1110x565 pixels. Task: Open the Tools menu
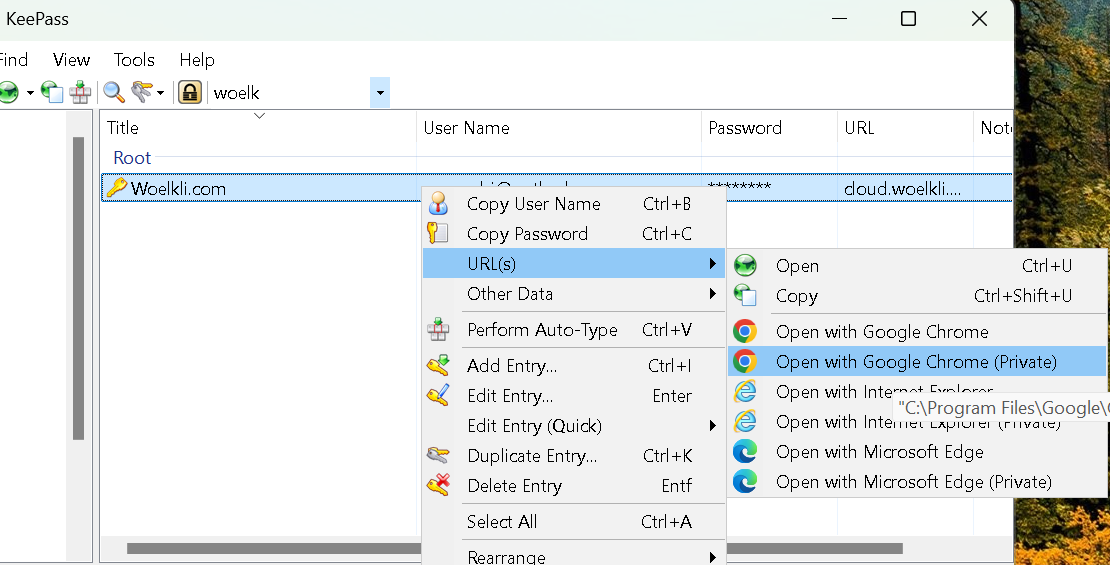coord(134,60)
